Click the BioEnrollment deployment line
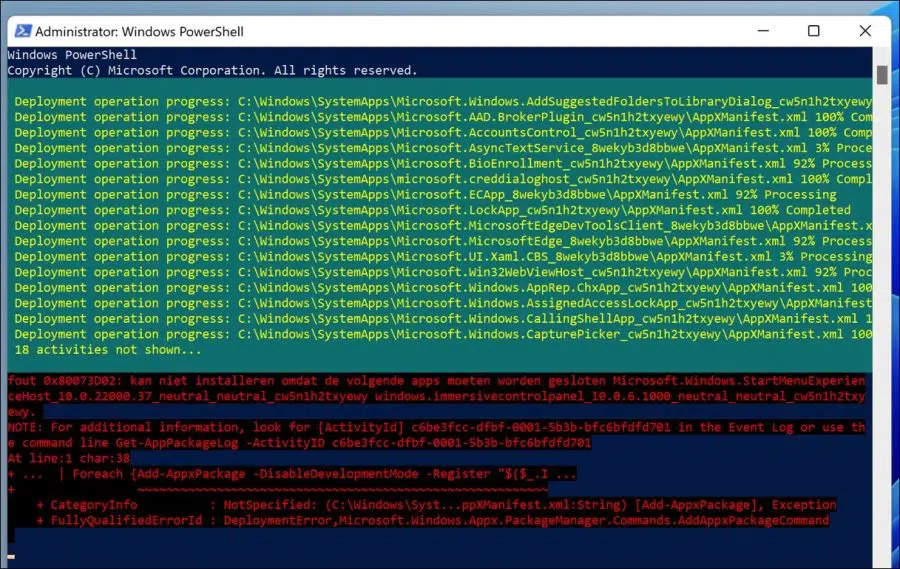This screenshot has height=569, width=900. tap(443, 164)
